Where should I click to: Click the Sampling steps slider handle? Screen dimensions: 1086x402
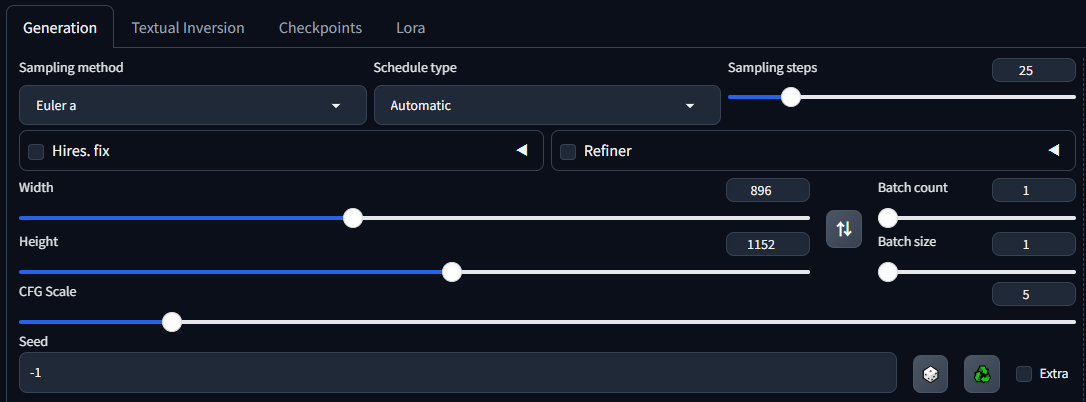coord(791,97)
